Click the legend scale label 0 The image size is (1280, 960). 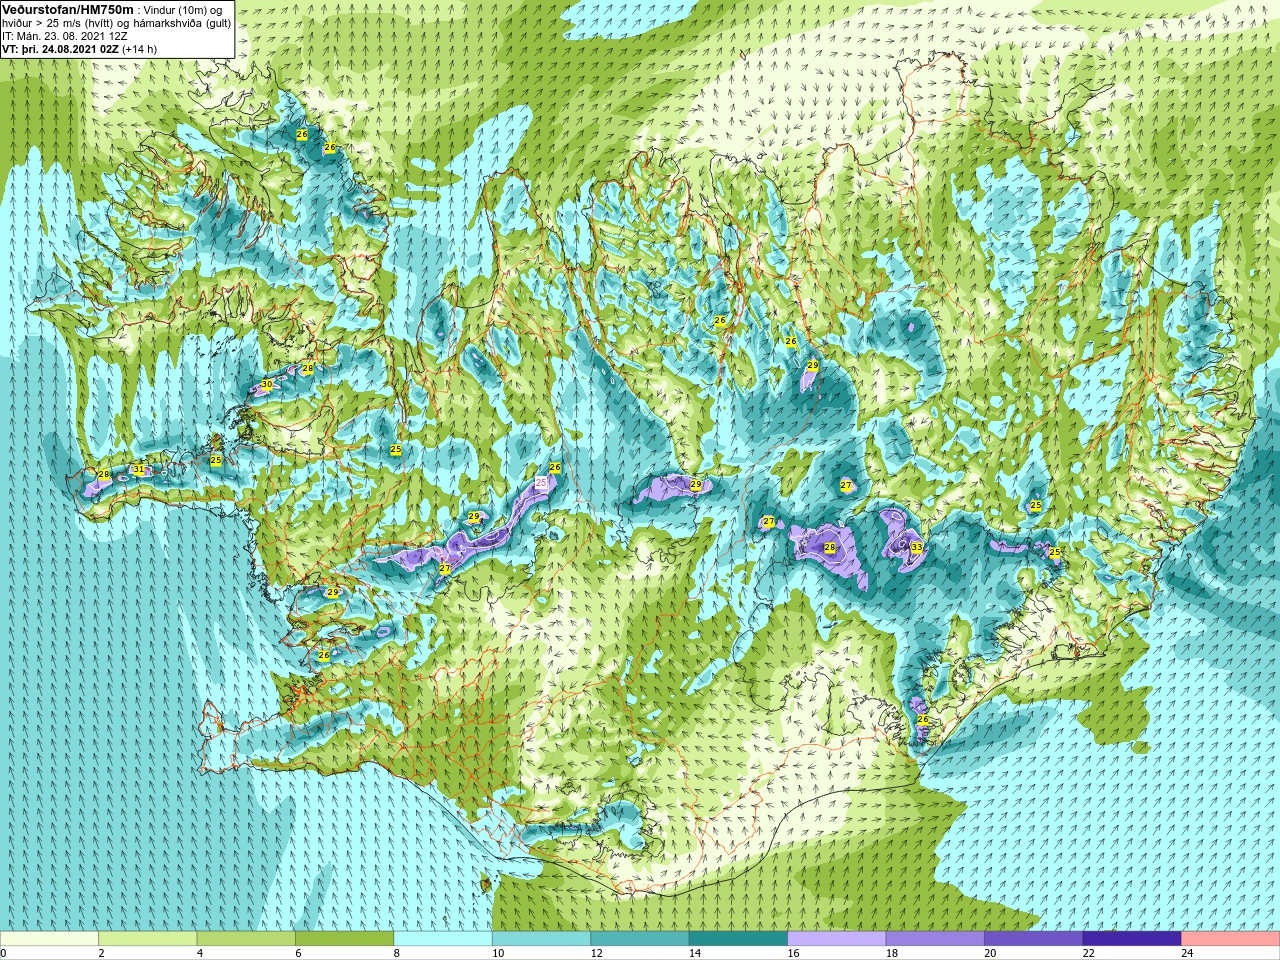coord(3,953)
